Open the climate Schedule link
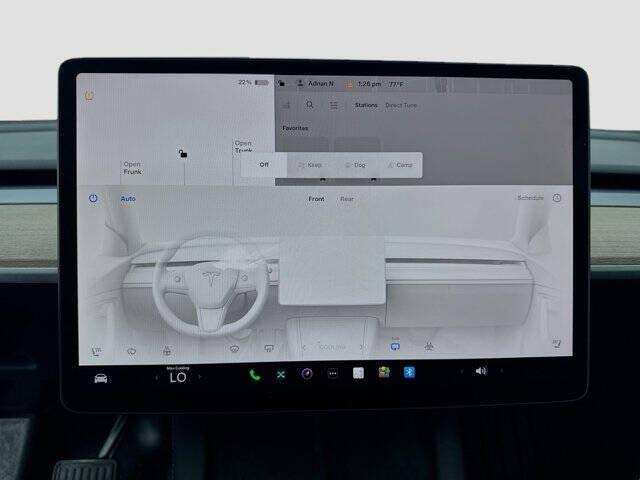This screenshot has width=640, height=480. tap(530, 198)
